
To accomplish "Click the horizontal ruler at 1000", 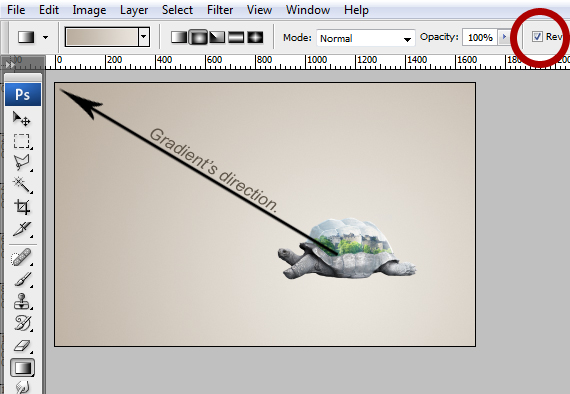I will tap(316, 60).
